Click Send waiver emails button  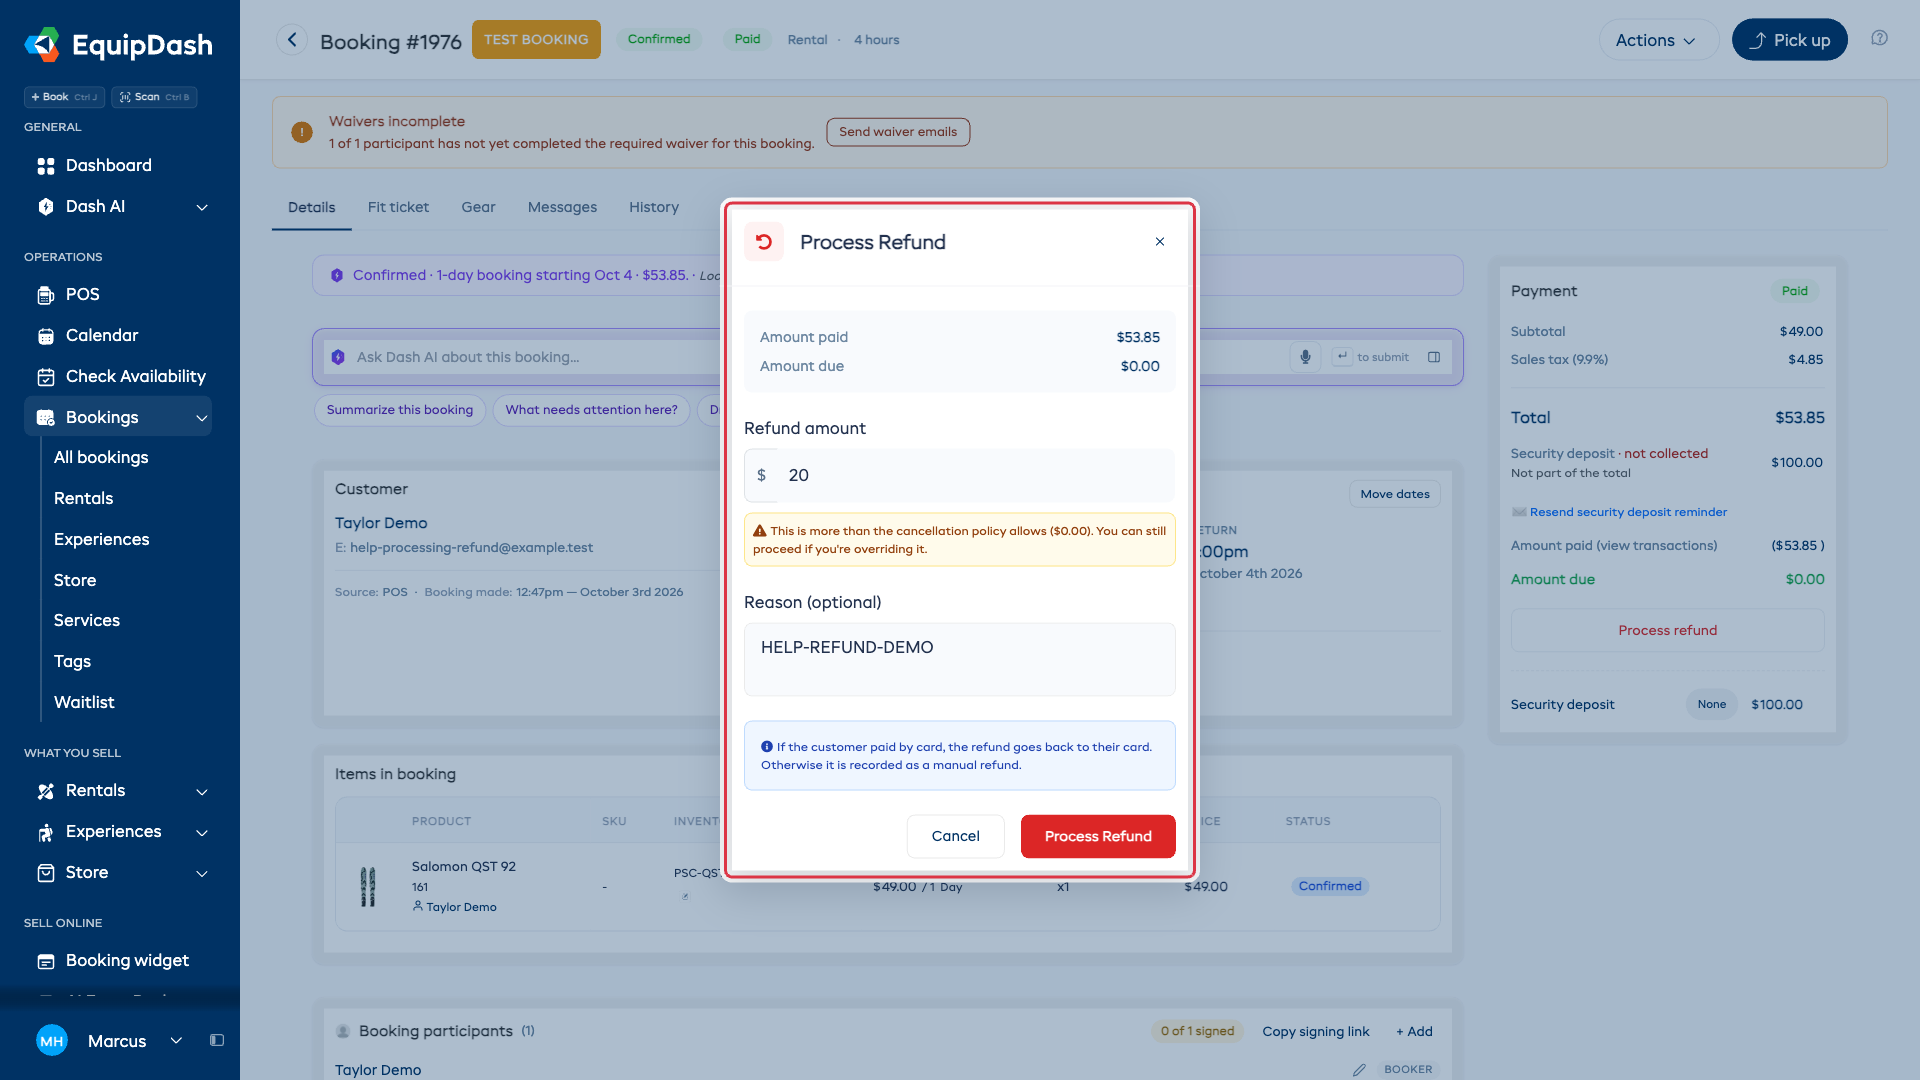pos(898,132)
